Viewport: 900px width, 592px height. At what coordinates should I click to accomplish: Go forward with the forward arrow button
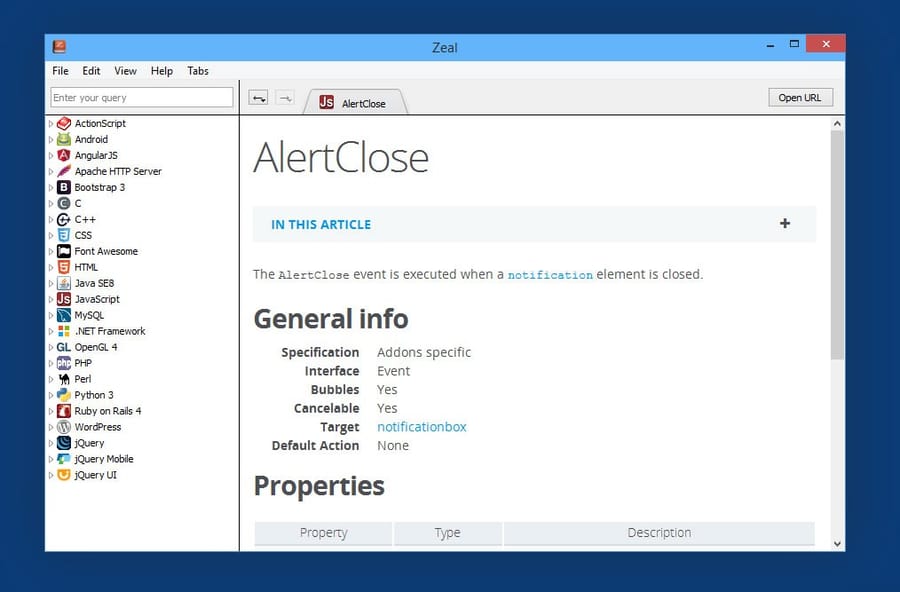point(285,98)
